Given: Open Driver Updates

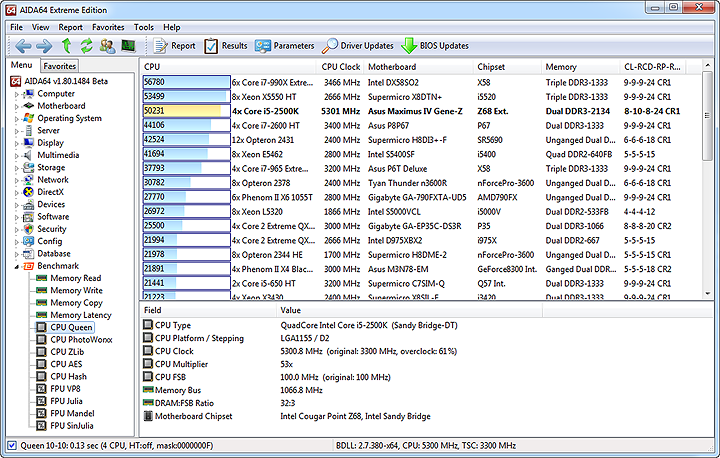Looking at the screenshot, I should [x=358, y=46].
